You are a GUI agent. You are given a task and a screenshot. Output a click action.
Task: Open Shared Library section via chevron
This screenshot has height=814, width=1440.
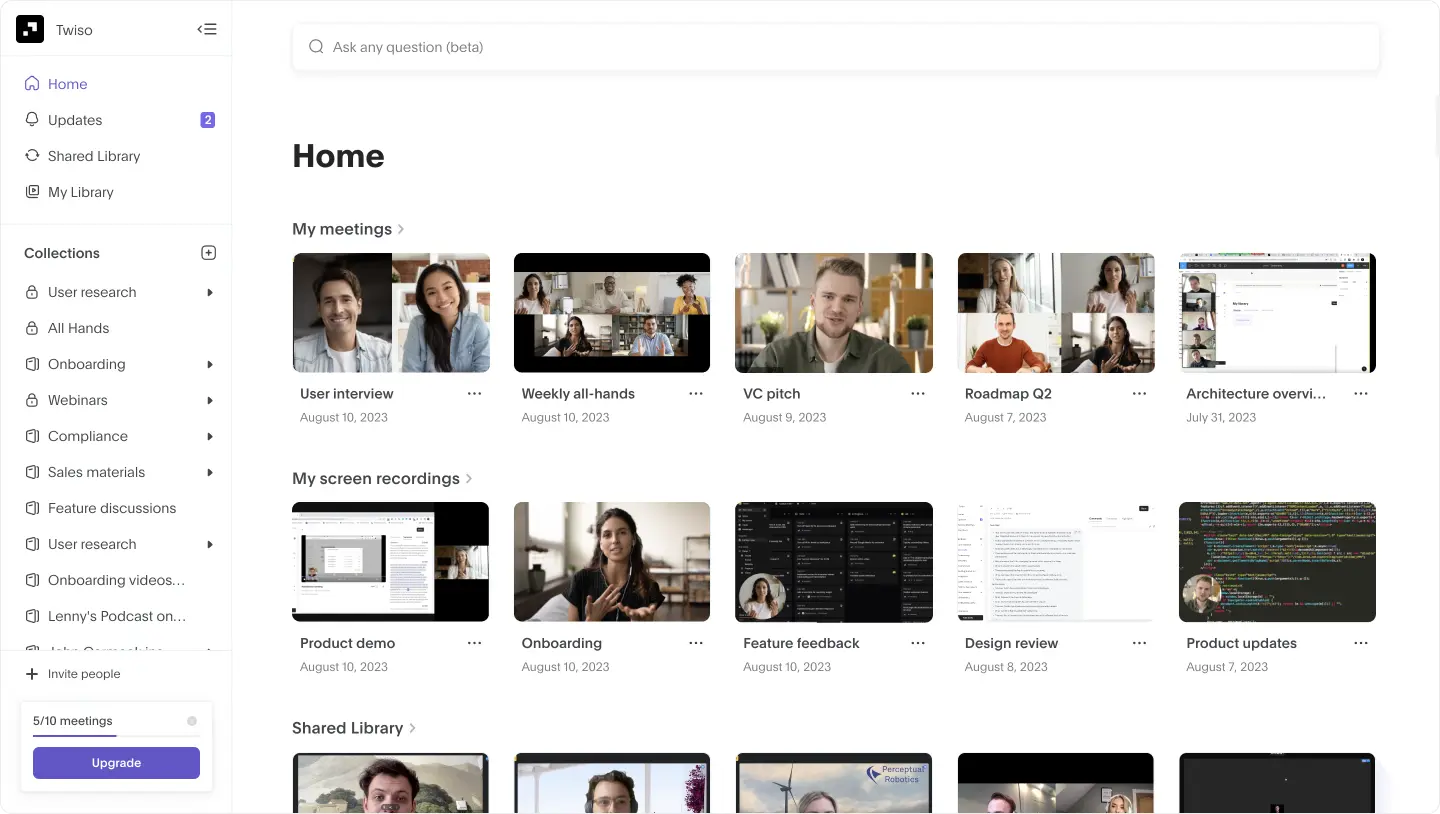pos(412,728)
